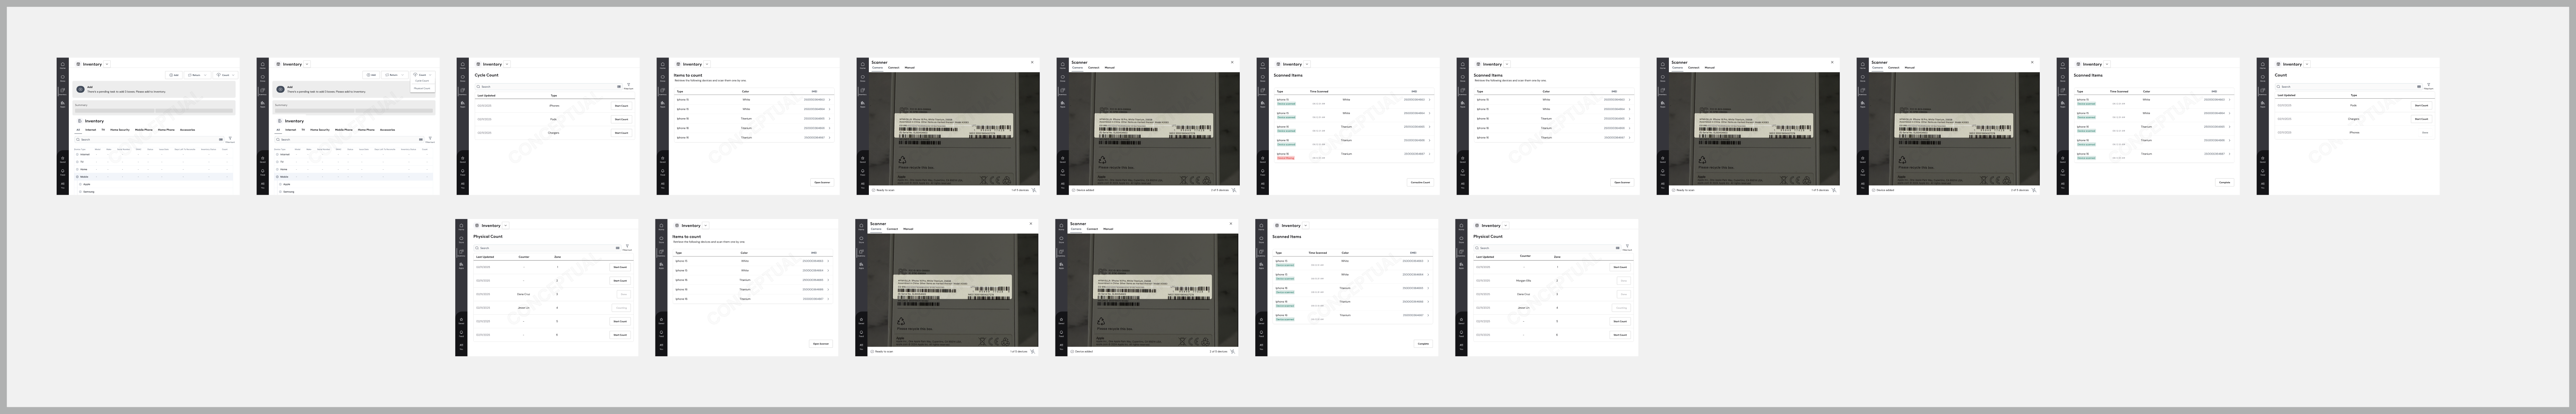
Task: Open Filter/sort on the Cycle Count screen
Action: coord(629,86)
